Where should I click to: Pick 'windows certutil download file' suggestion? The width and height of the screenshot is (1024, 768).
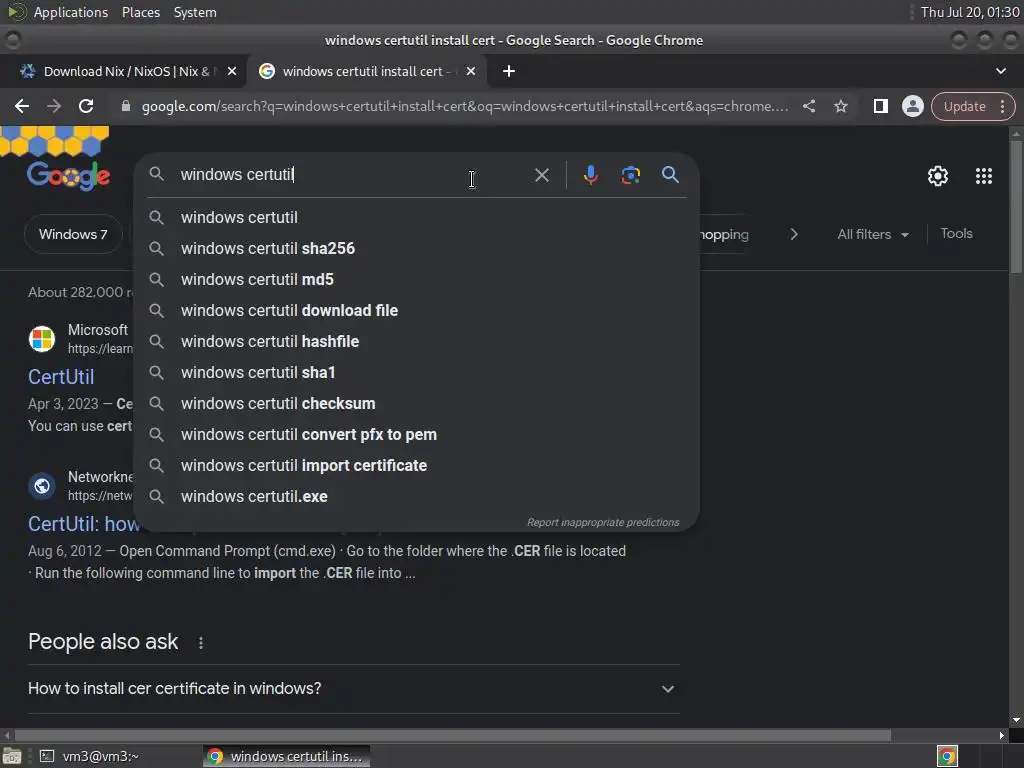point(417,311)
